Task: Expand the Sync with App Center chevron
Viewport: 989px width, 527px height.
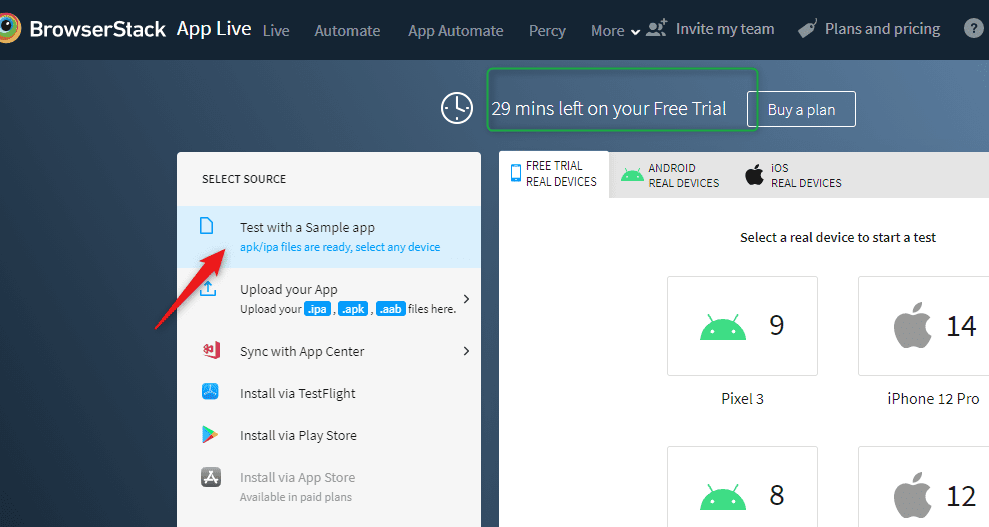Action: (x=466, y=351)
